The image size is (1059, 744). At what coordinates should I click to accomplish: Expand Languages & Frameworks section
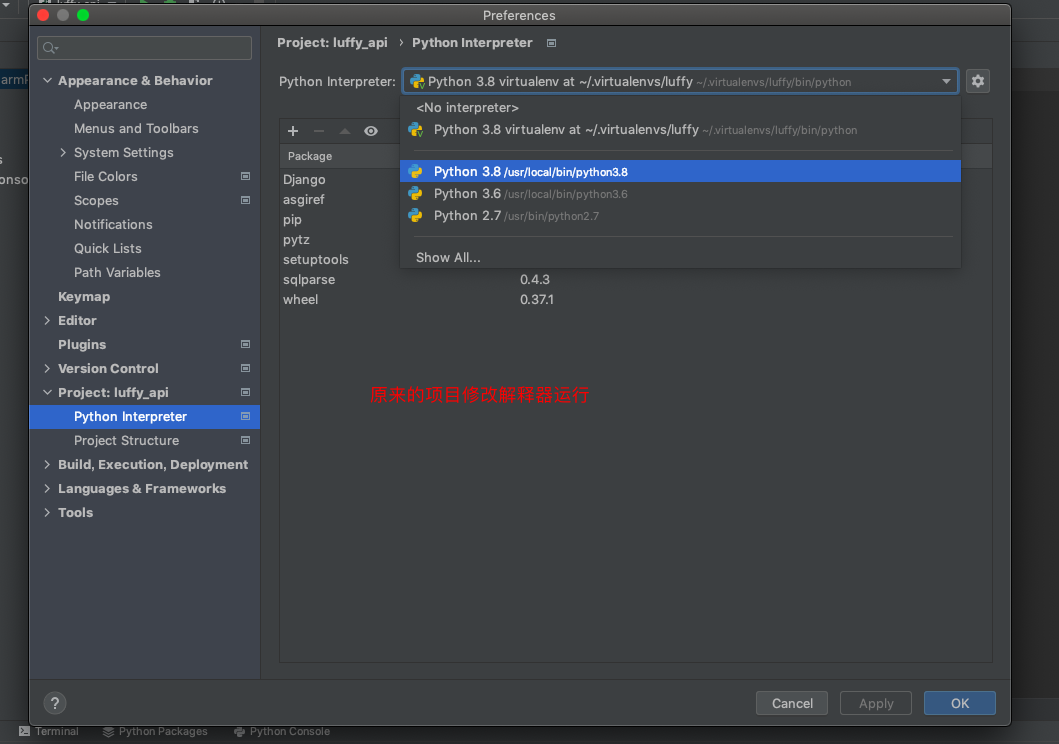tap(47, 488)
